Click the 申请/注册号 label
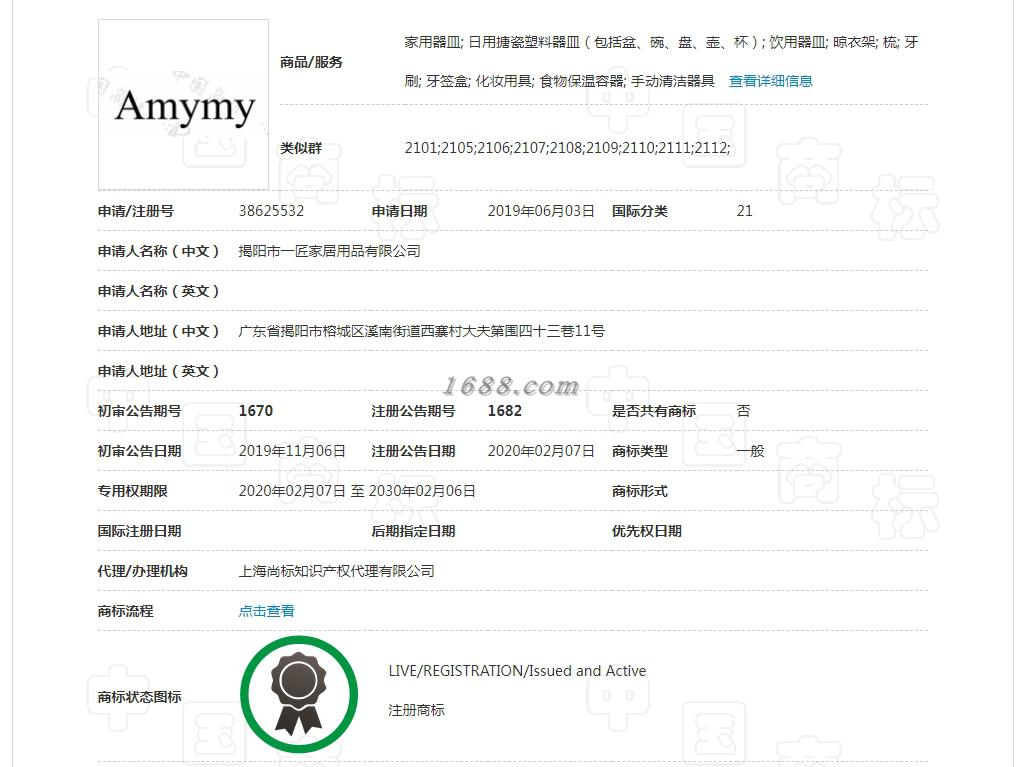 (x=135, y=211)
